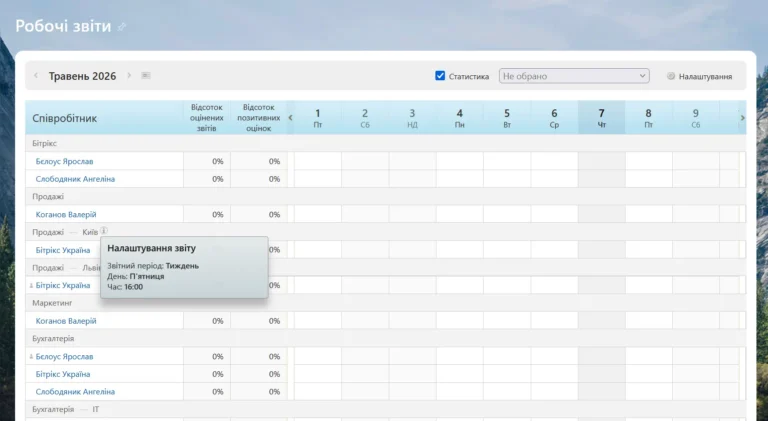Select day 3 Нд column header
The height and width of the screenshot is (421, 768).
412,117
